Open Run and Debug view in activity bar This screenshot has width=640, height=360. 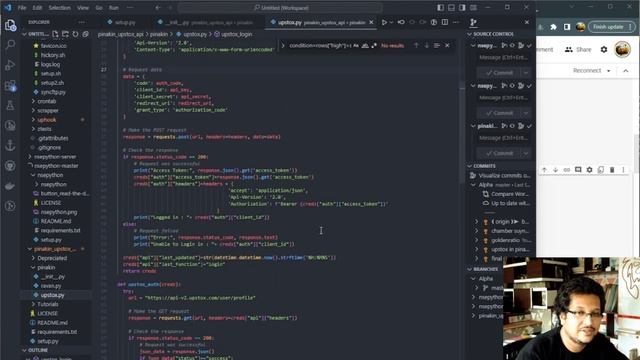pyautogui.click(x=10, y=65)
